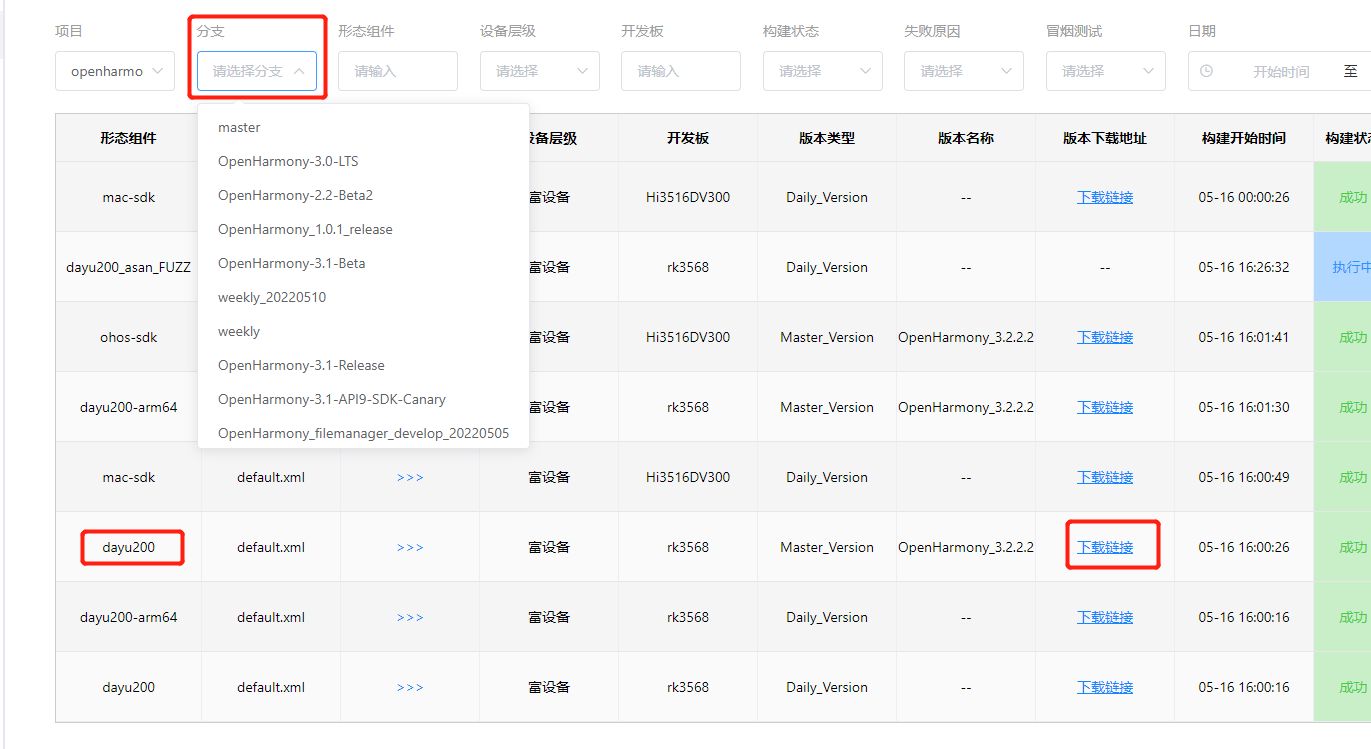Click 下载链接 for 05-16 16:01:30 build

click(x=1105, y=407)
